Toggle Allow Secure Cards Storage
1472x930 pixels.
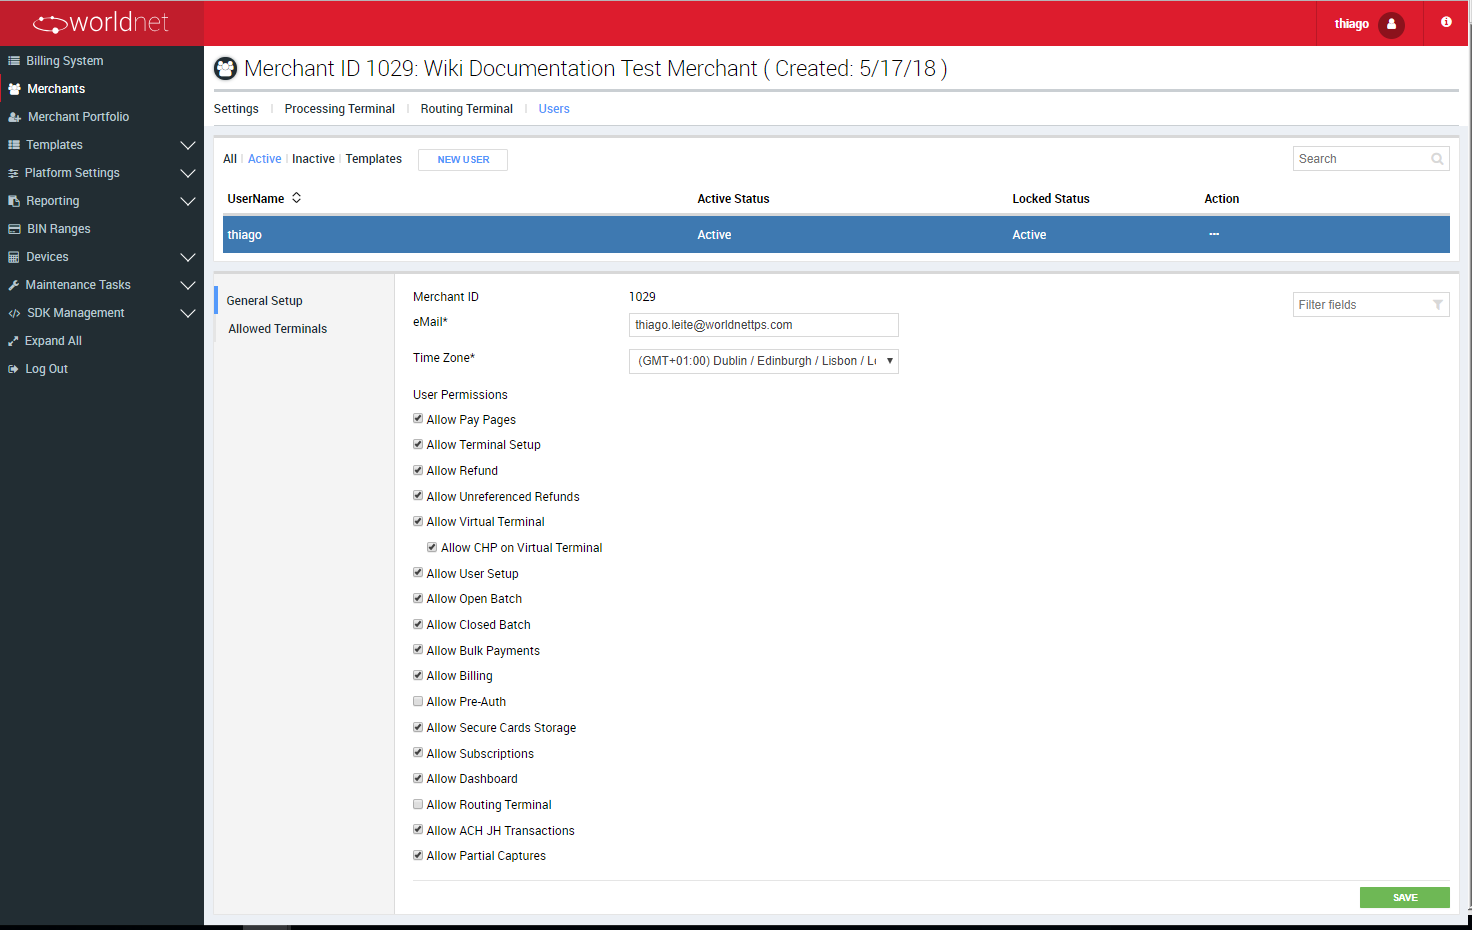point(418,727)
